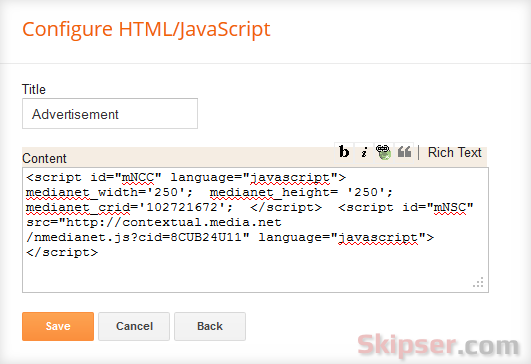This screenshot has height=364, width=531.
Task: Switch editor to Rich Text mode
Action: 454,152
